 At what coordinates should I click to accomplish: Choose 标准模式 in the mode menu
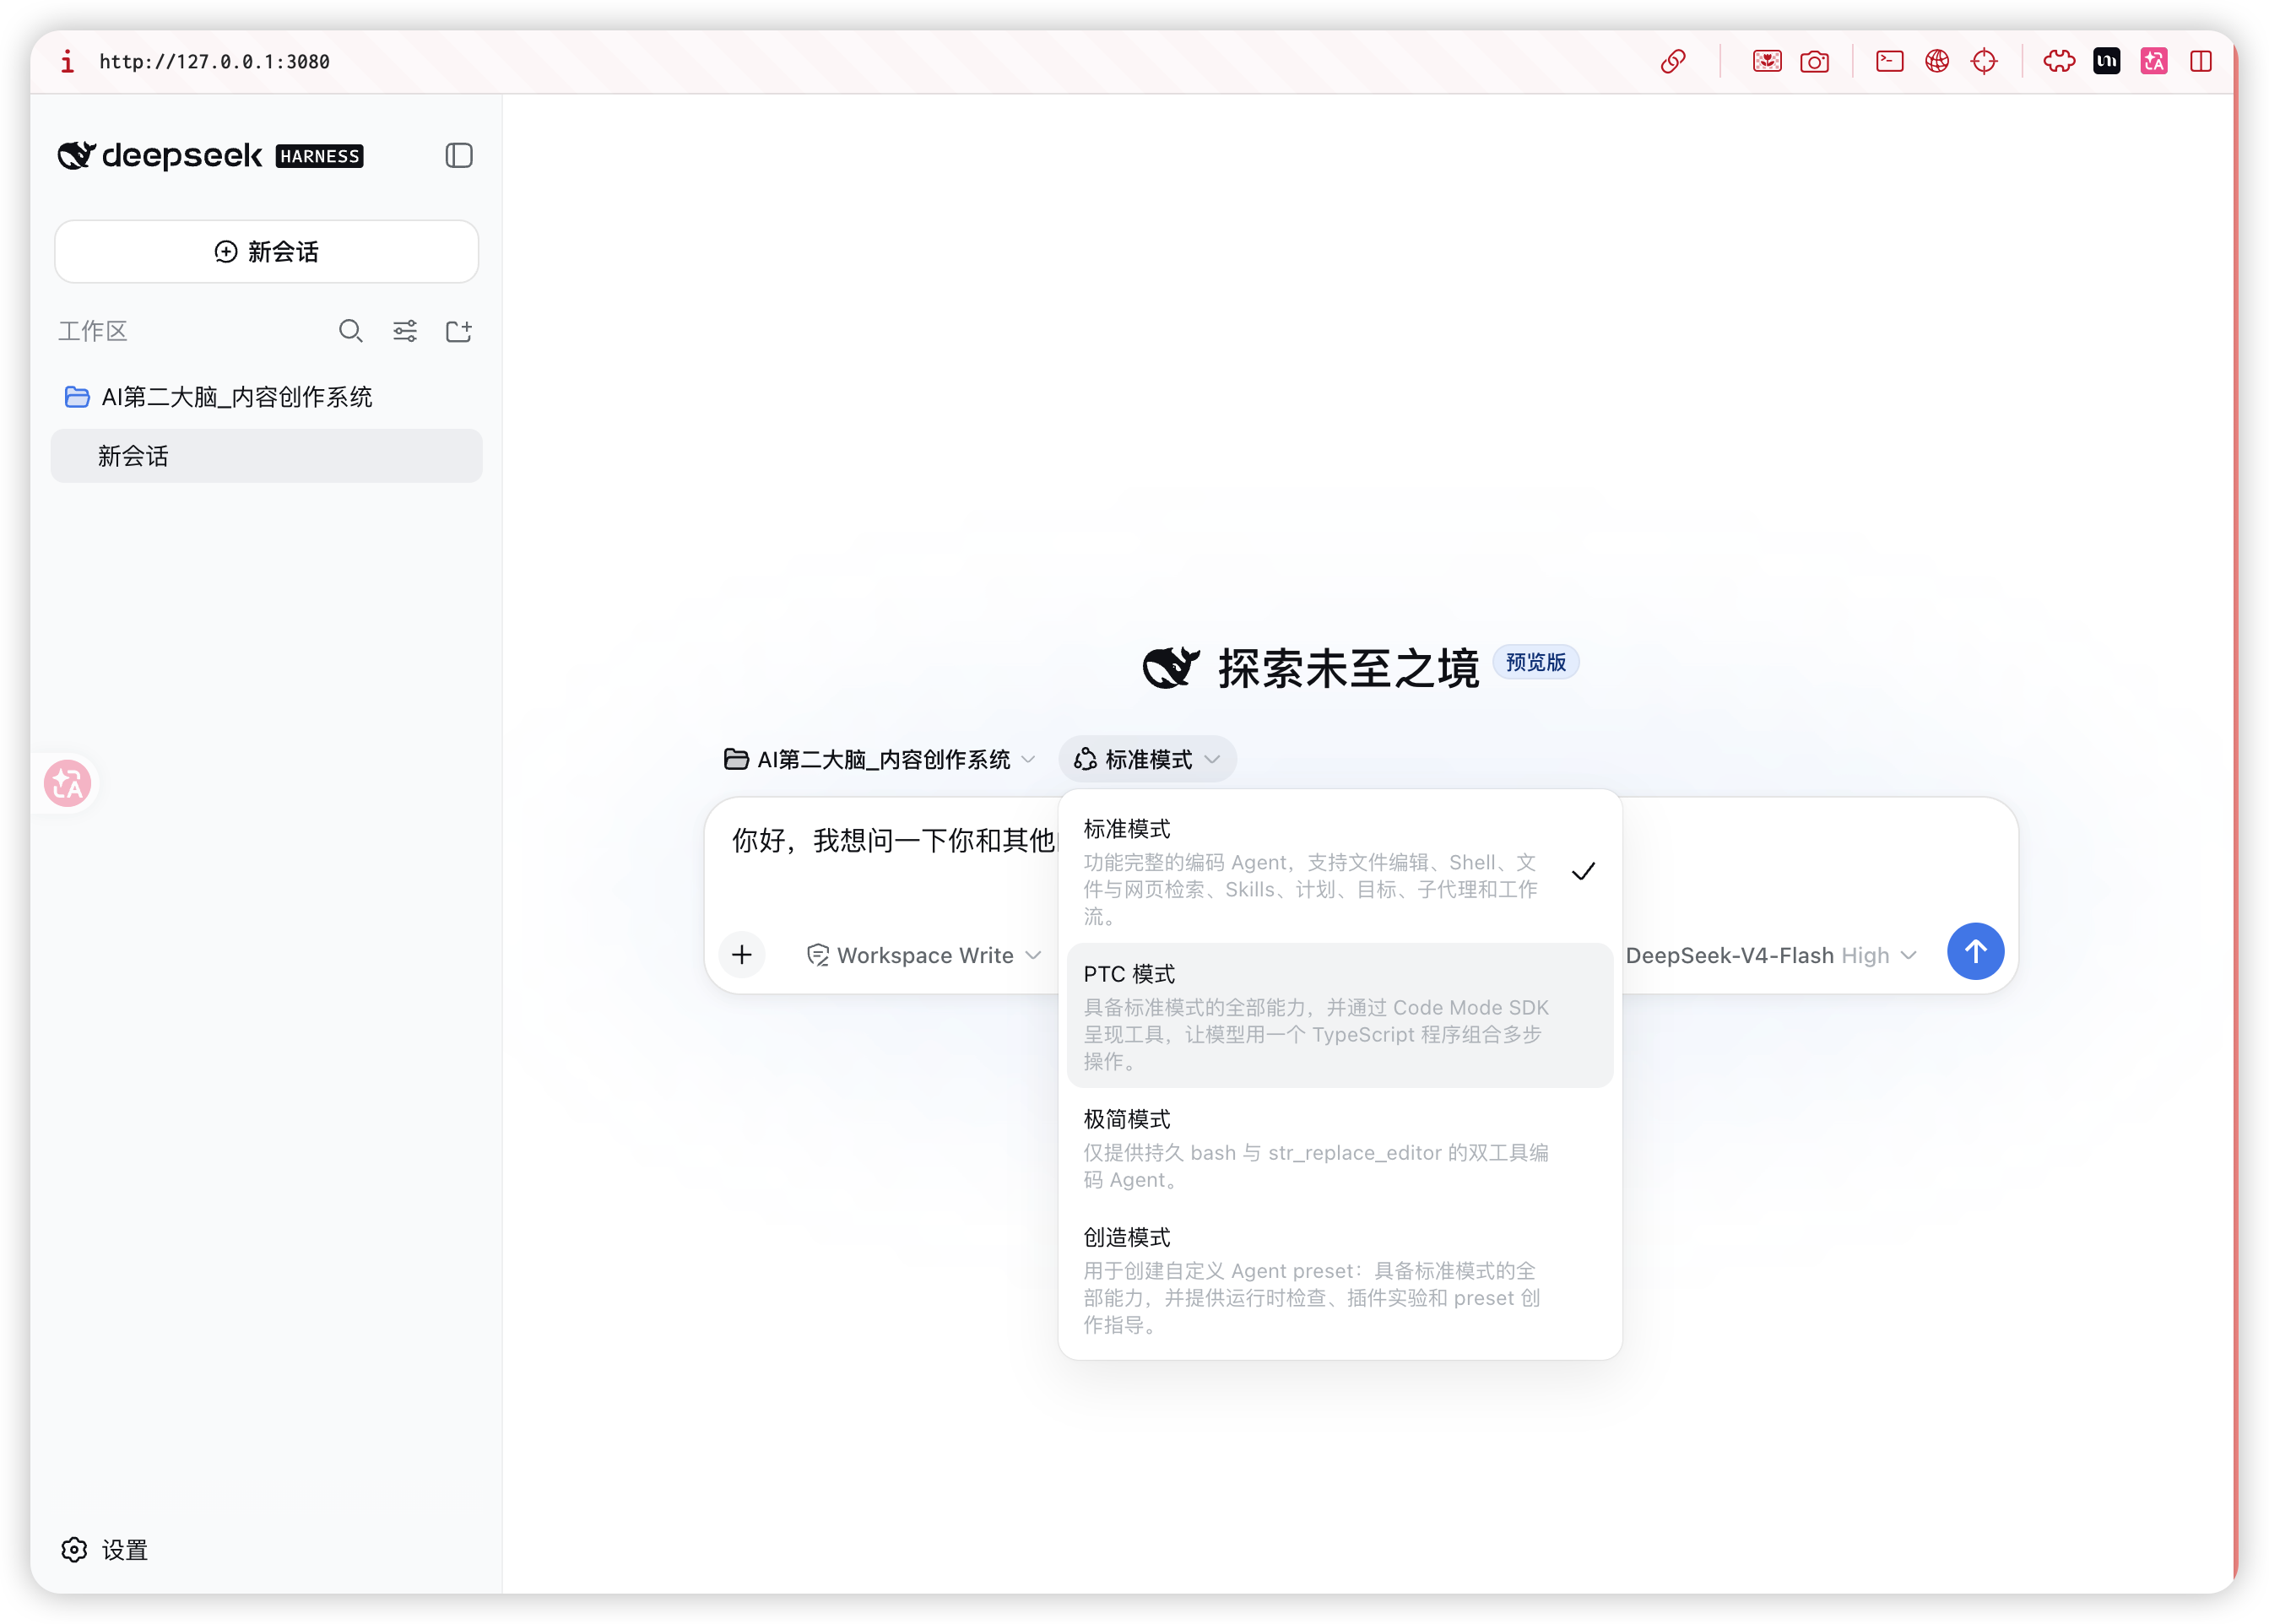pos(1340,871)
